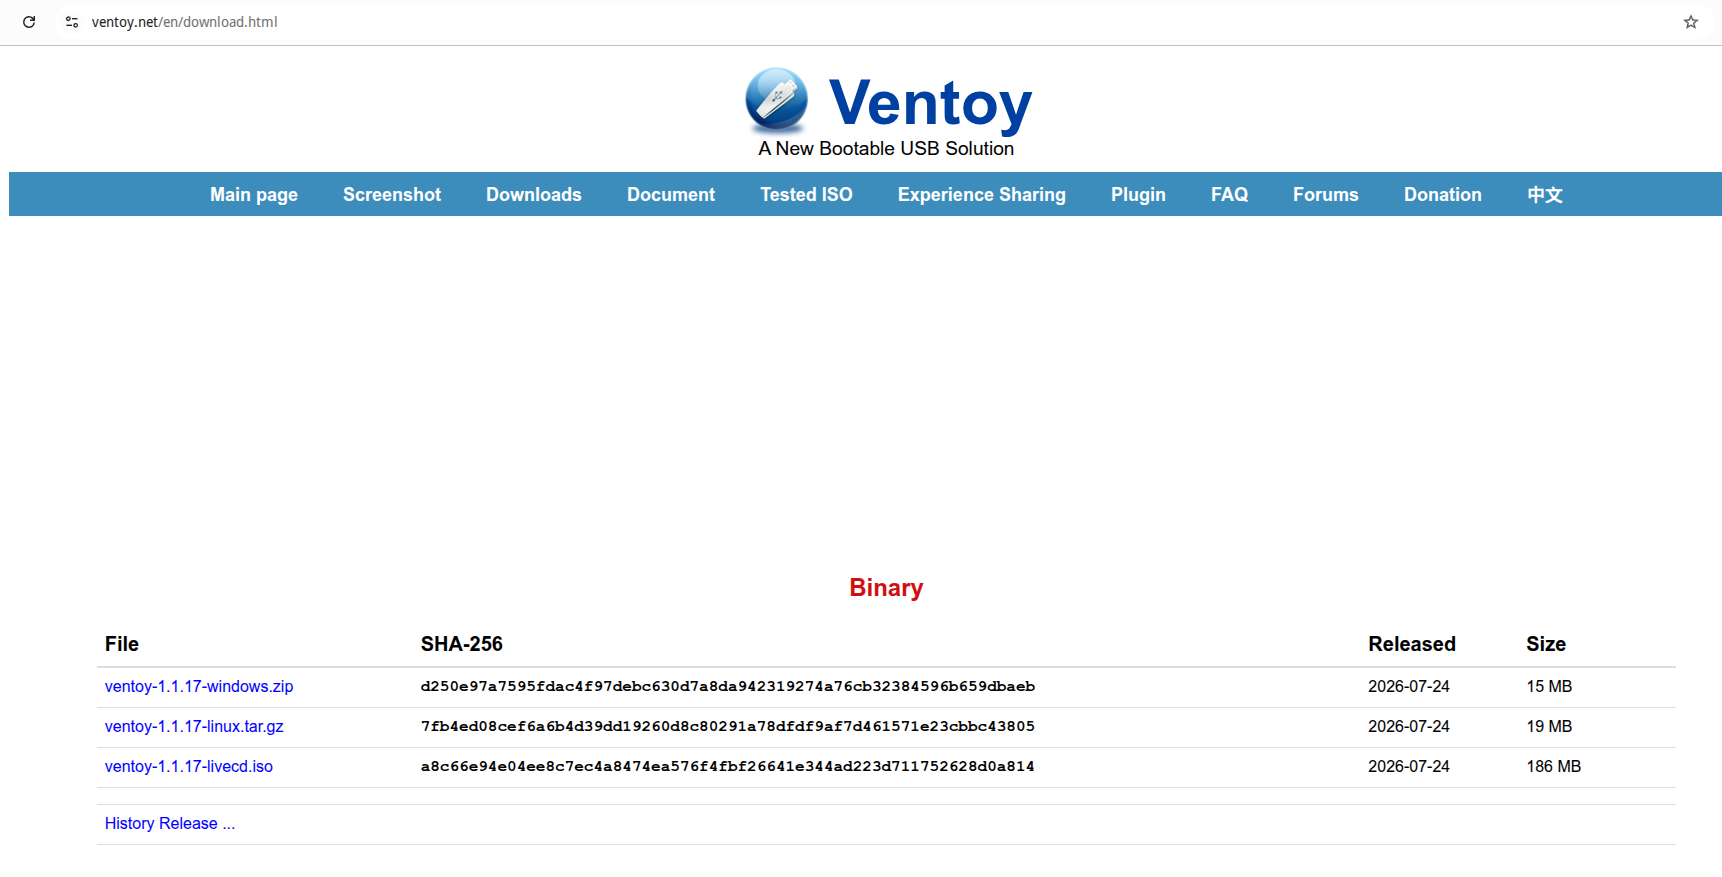Navigate to the Plugin page
1722x877 pixels.
pos(1138,195)
